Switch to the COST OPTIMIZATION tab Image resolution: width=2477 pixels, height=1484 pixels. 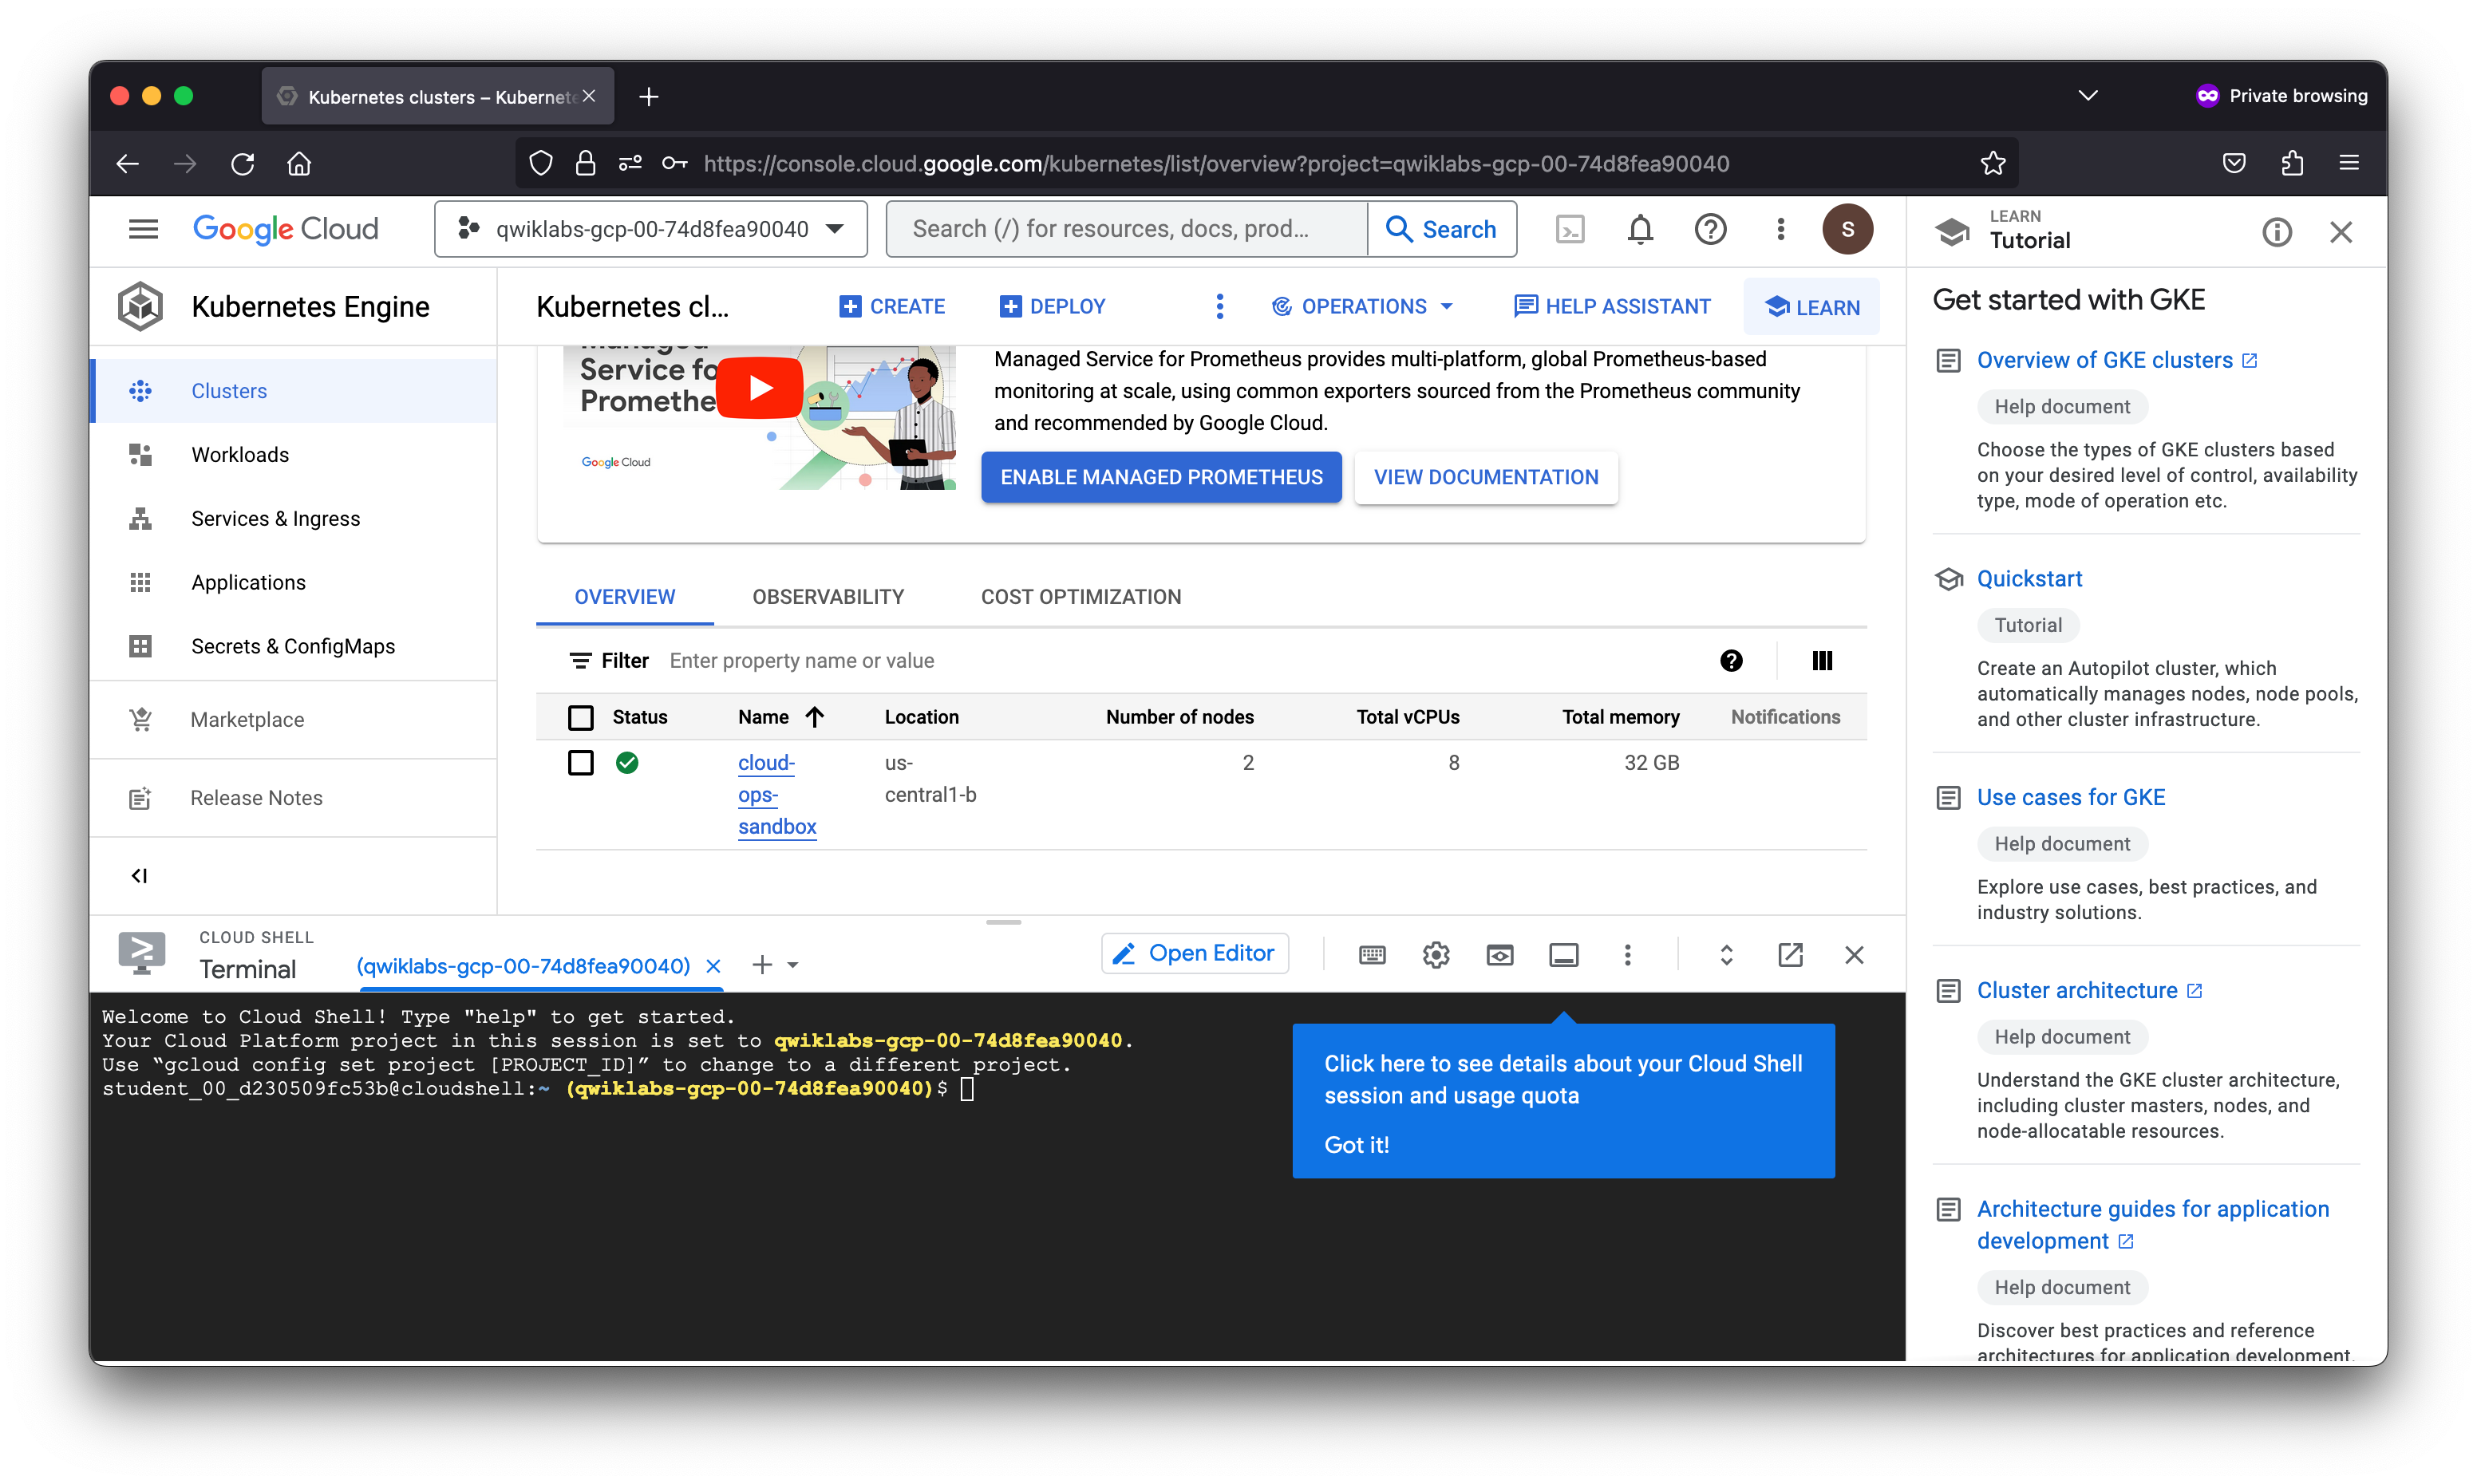pos(1081,597)
